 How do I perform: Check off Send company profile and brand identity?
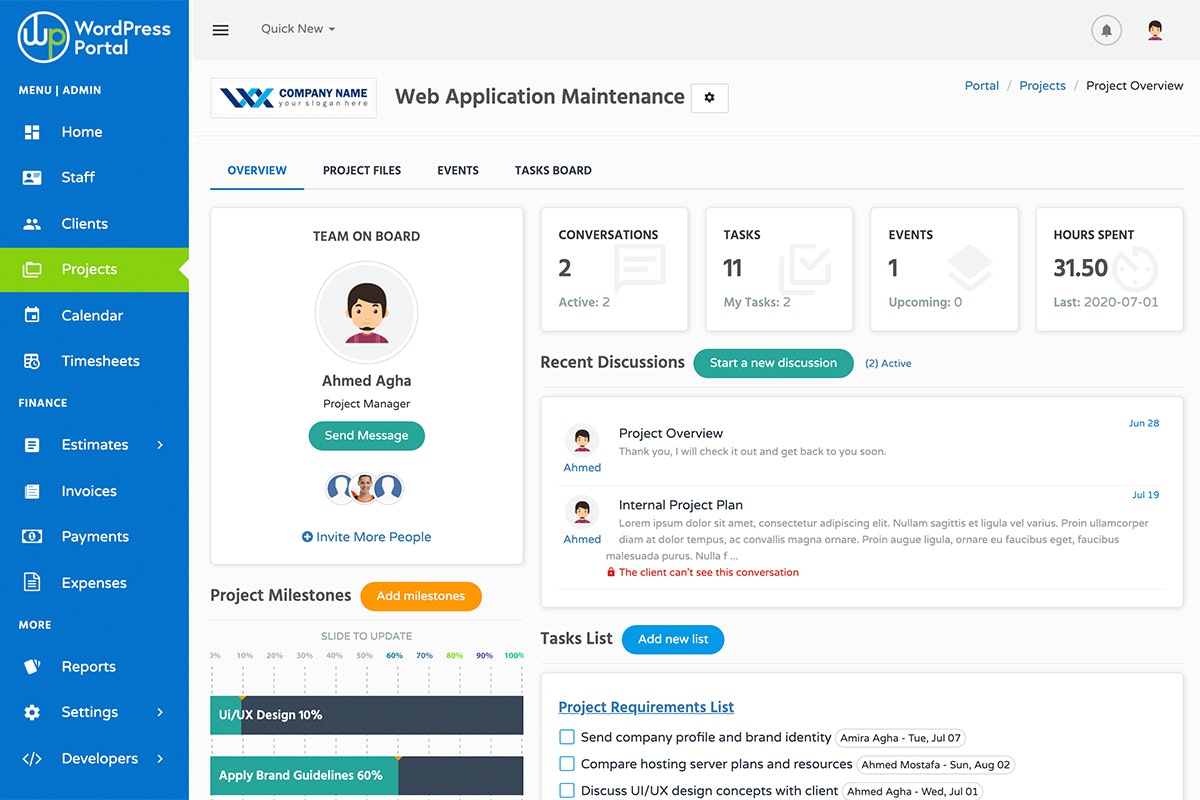567,736
